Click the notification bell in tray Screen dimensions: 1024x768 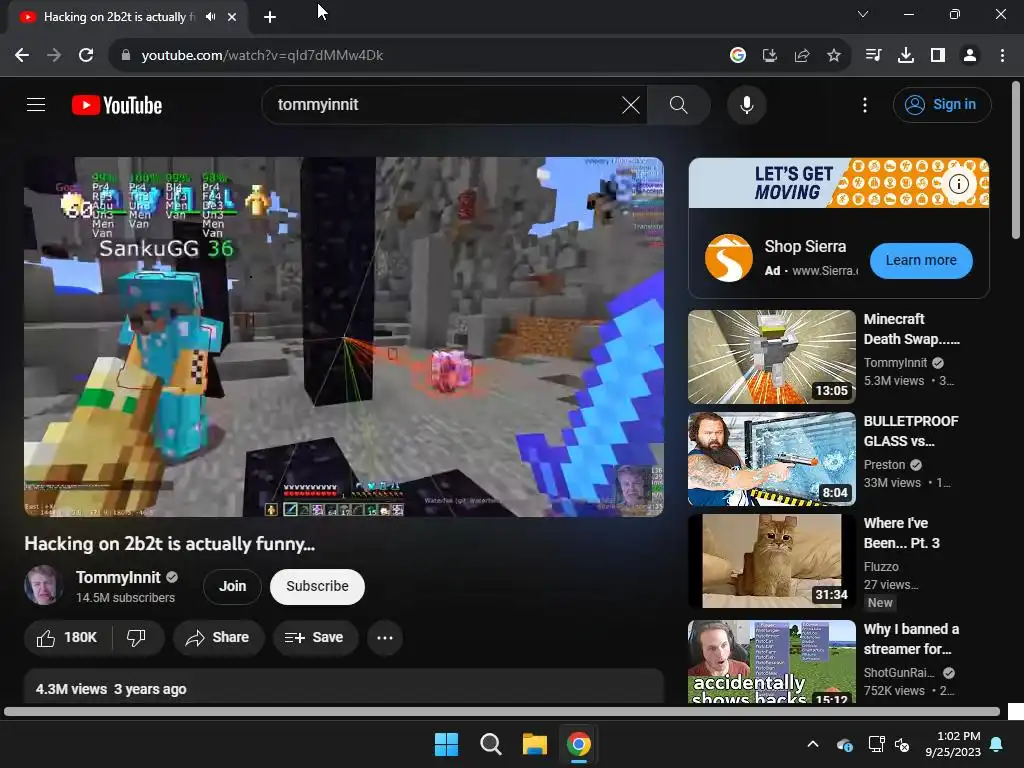pos(997,744)
